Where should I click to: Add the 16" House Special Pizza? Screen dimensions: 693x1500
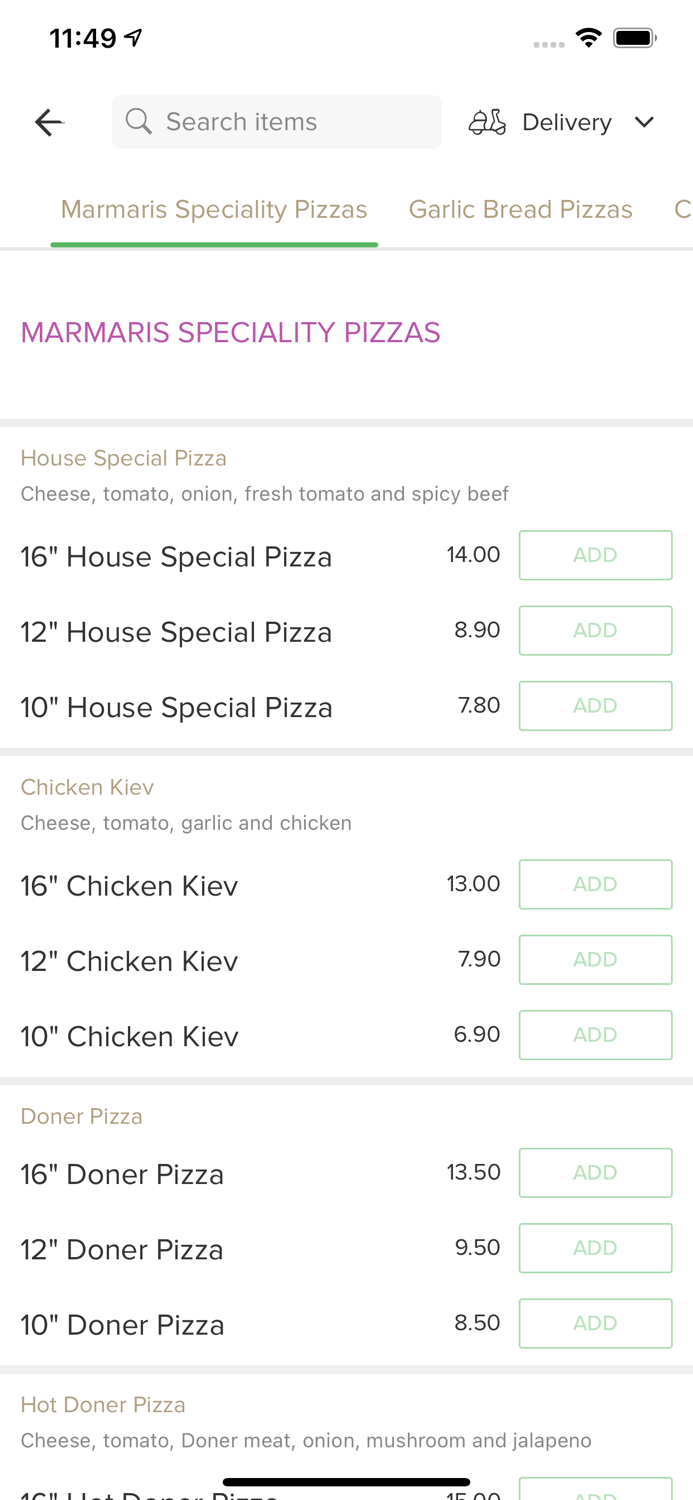click(595, 555)
